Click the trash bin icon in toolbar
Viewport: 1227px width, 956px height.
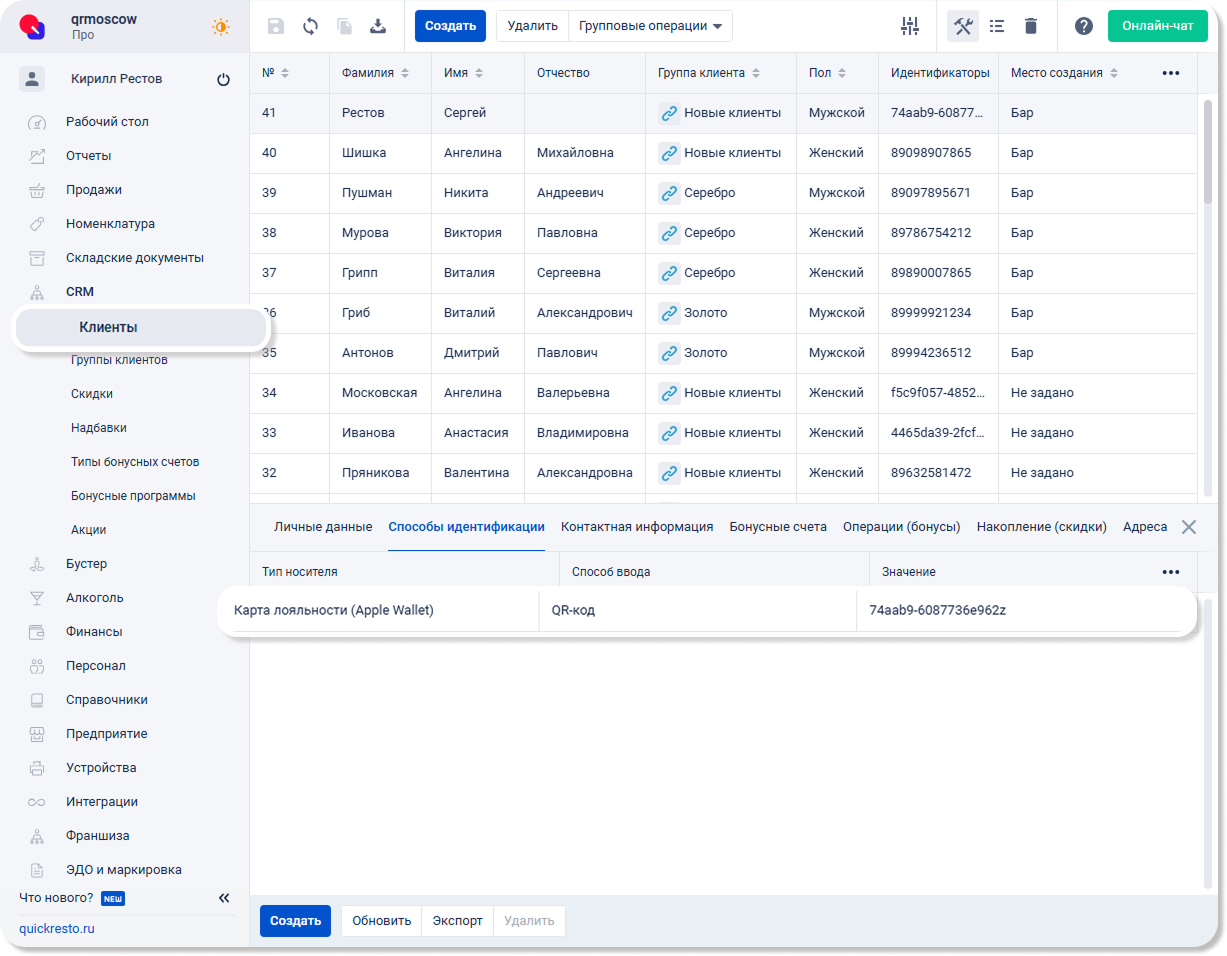[1031, 26]
